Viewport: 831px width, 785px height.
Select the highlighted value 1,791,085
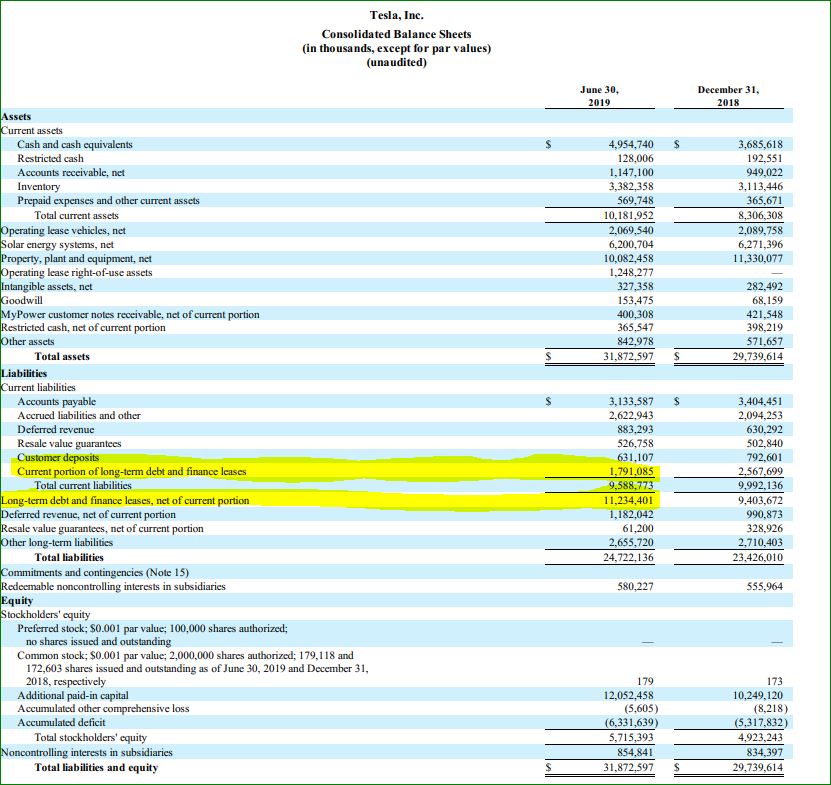[x=631, y=471]
